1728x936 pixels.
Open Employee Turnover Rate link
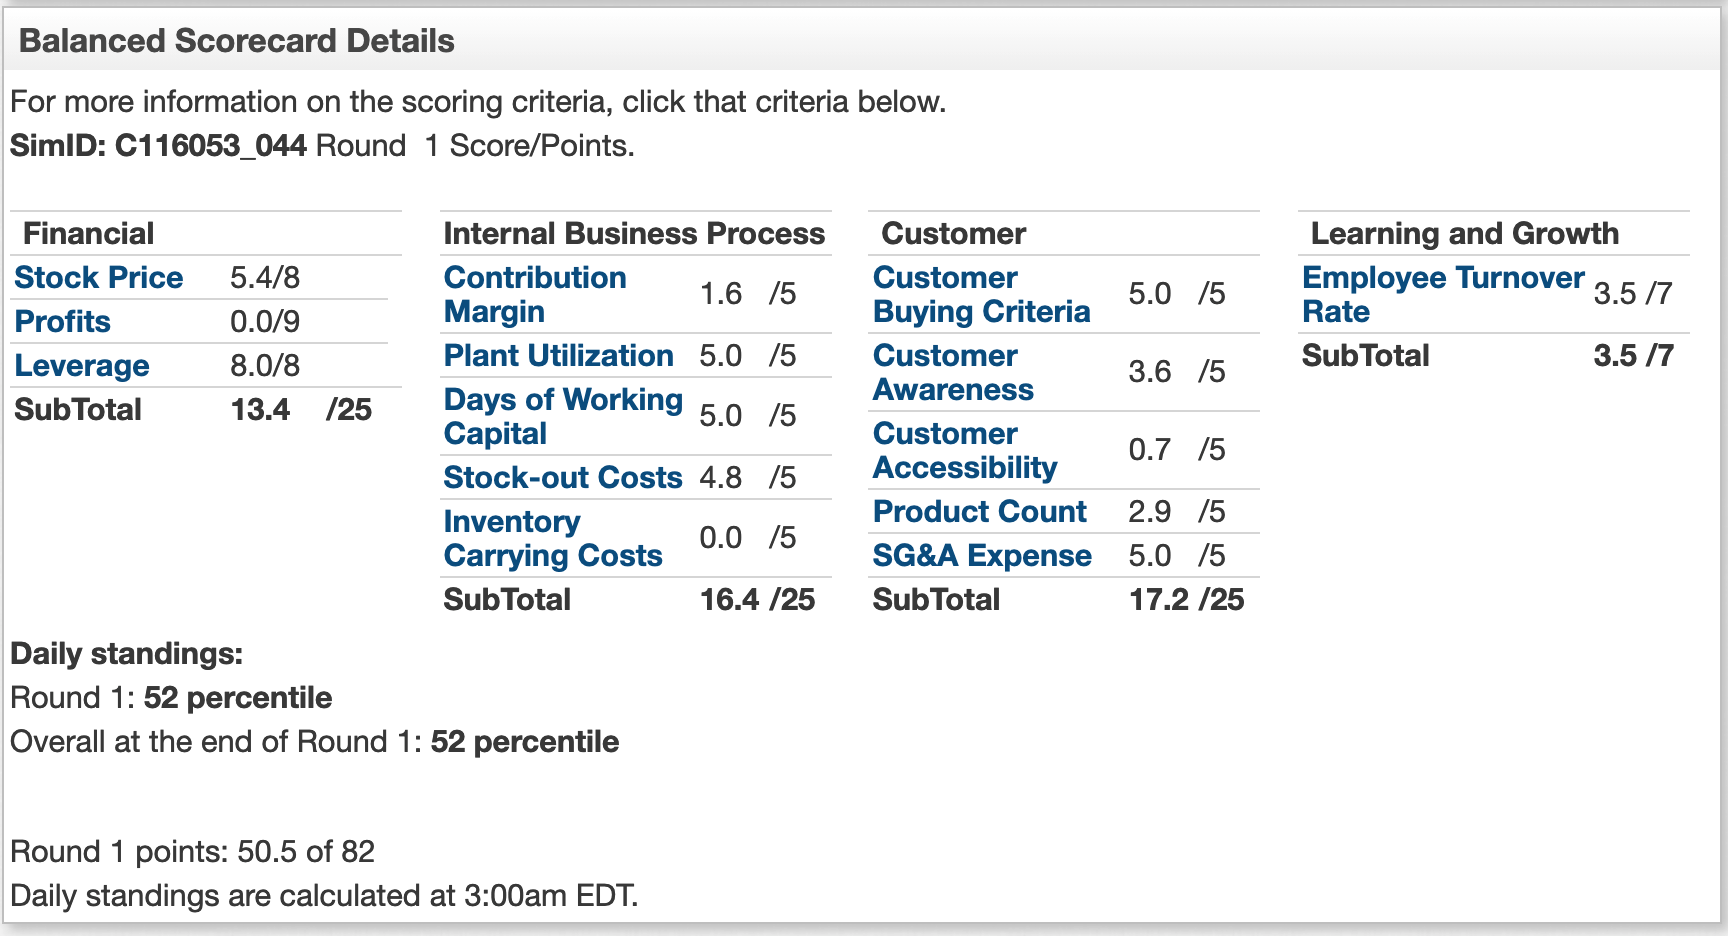coord(1443,294)
